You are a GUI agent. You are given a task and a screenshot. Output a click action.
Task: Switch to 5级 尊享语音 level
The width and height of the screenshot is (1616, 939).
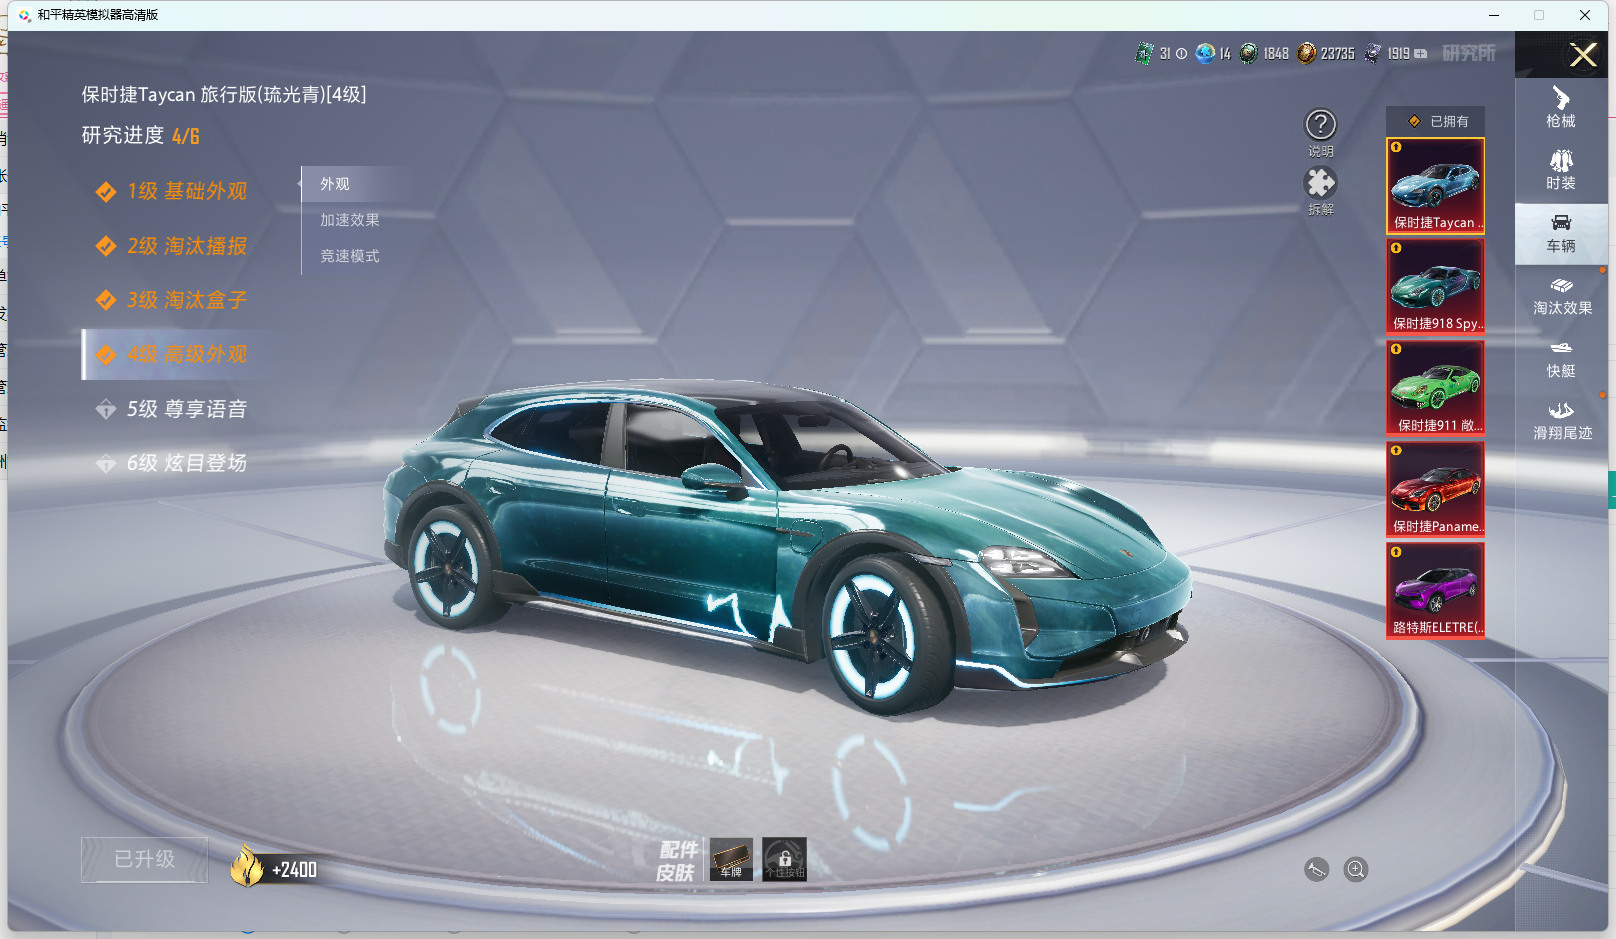[x=186, y=409]
